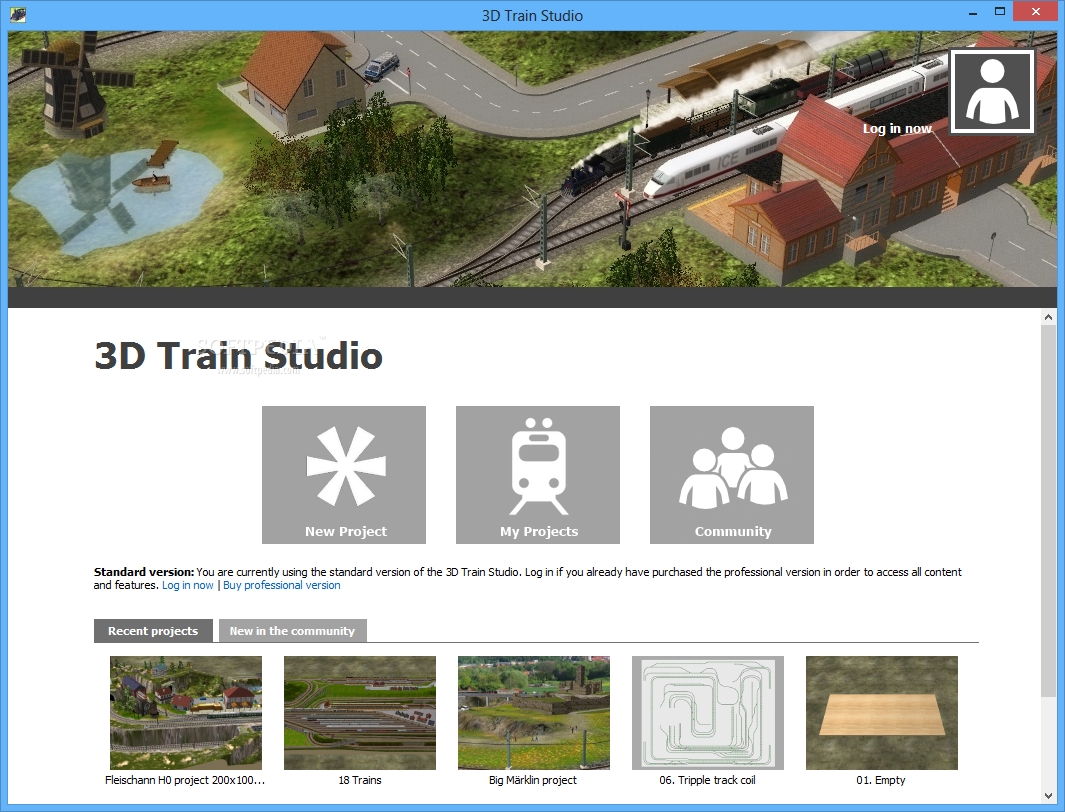Open the Community people tile

pos(732,475)
